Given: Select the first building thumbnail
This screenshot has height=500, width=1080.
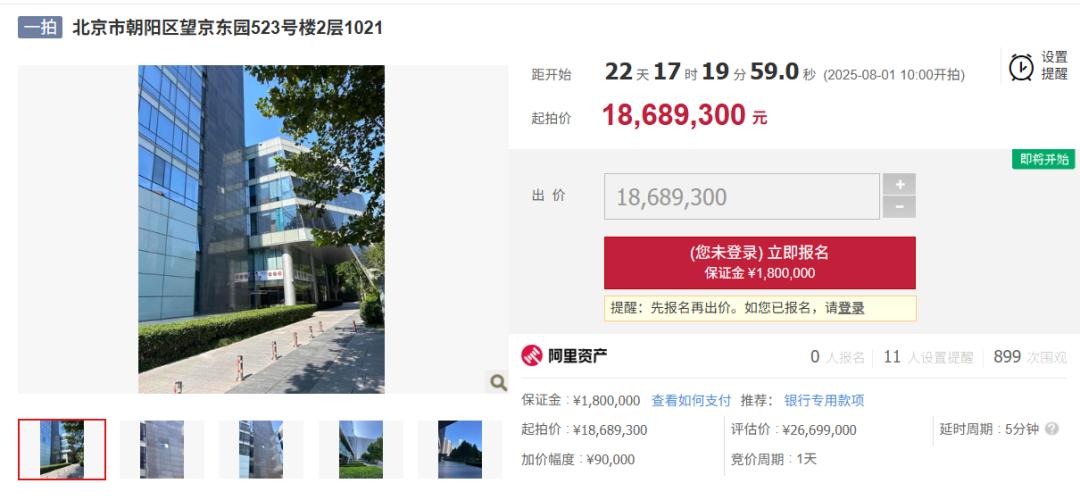Looking at the screenshot, I should (x=62, y=449).
